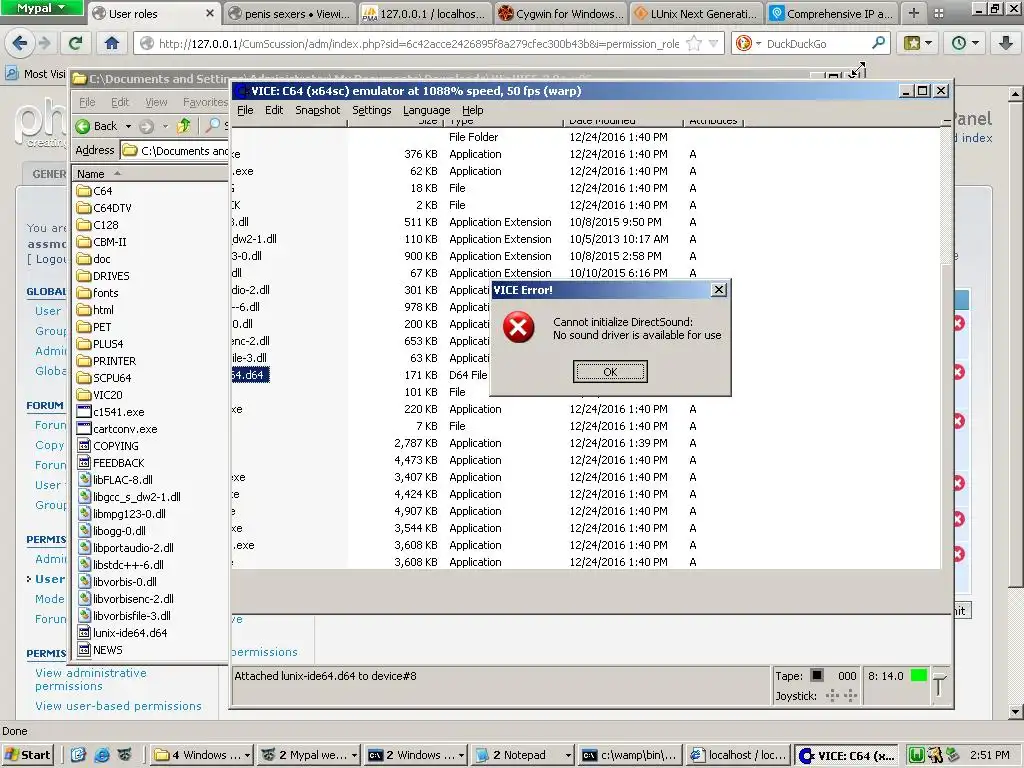Click the Internet Explorer quick launch icon
Image resolution: width=1024 pixels, height=768 pixels.
(102, 755)
